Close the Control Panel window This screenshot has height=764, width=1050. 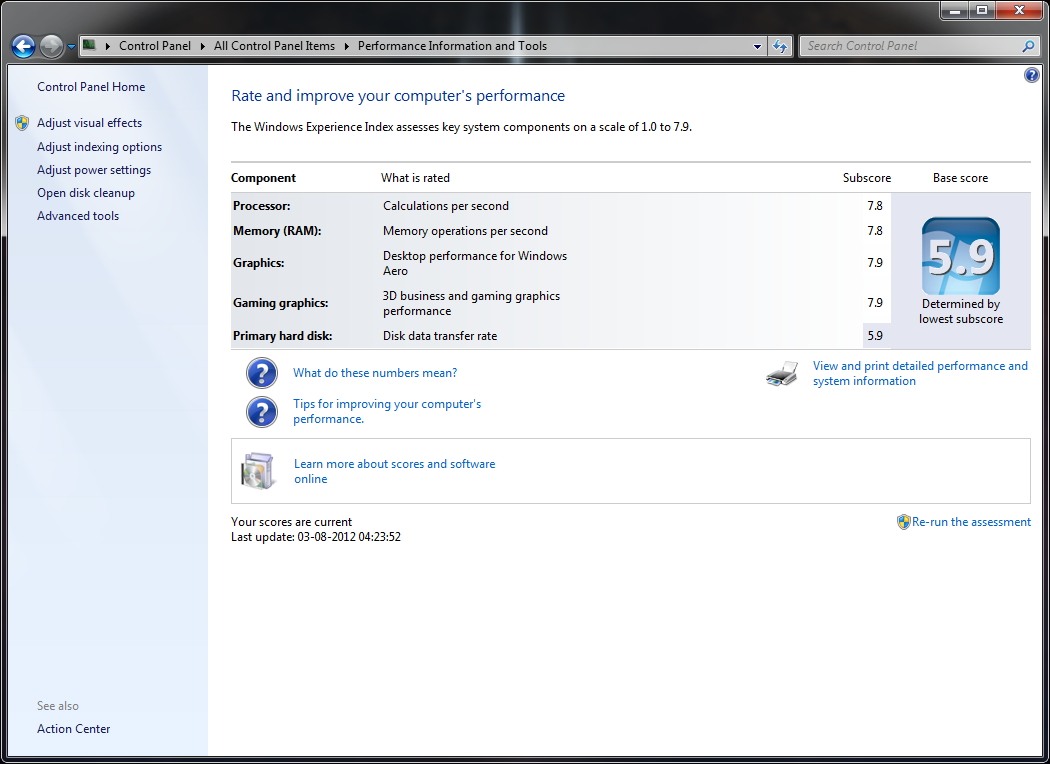click(x=1019, y=11)
